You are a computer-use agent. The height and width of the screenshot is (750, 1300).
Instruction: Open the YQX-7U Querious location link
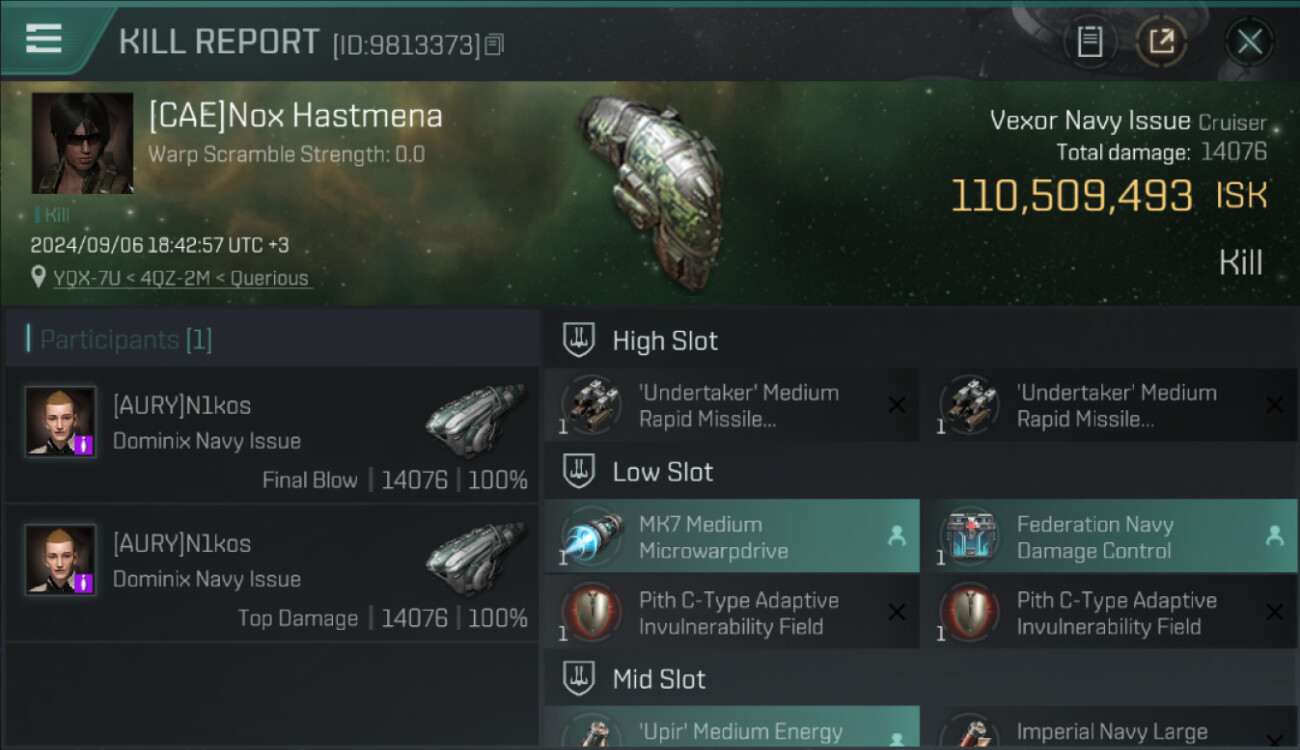click(x=181, y=278)
